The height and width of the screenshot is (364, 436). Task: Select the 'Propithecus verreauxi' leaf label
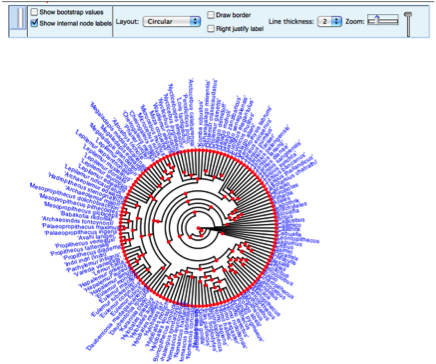click(x=85, y=243)
